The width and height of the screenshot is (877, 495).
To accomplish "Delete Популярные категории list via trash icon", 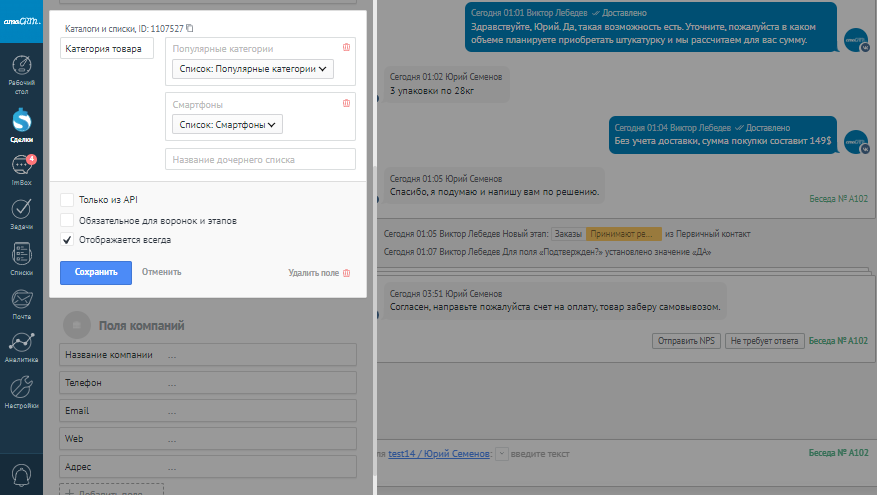I will 347,47.
